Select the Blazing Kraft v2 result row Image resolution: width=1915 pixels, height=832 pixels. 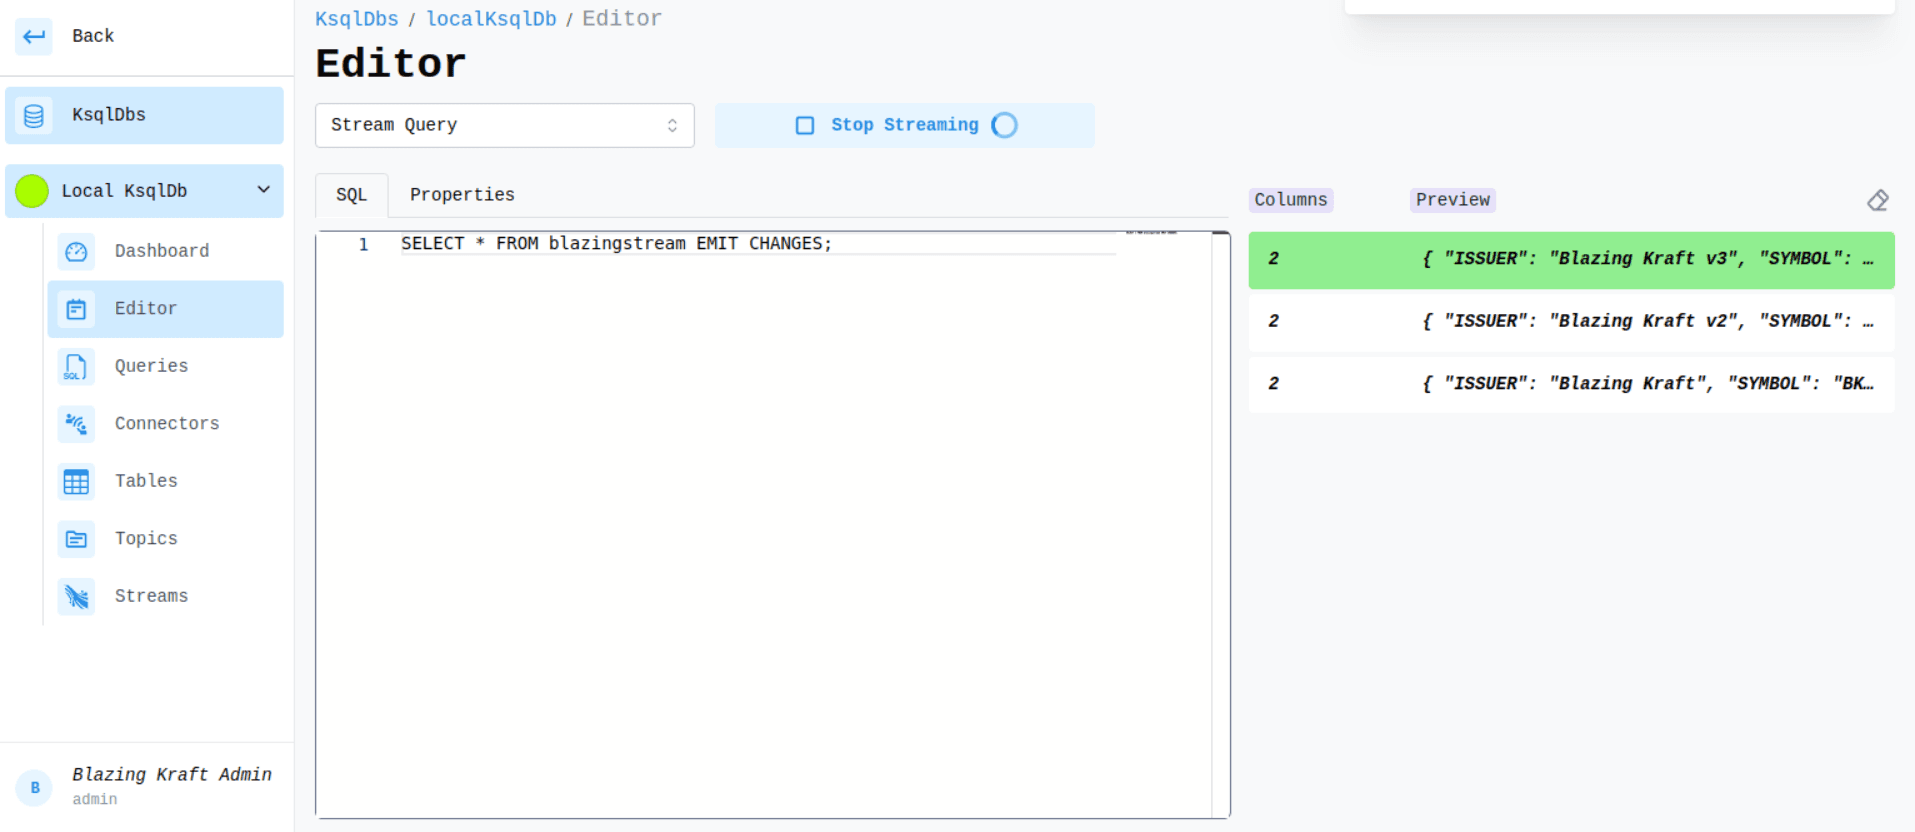tap(1570, 322)
